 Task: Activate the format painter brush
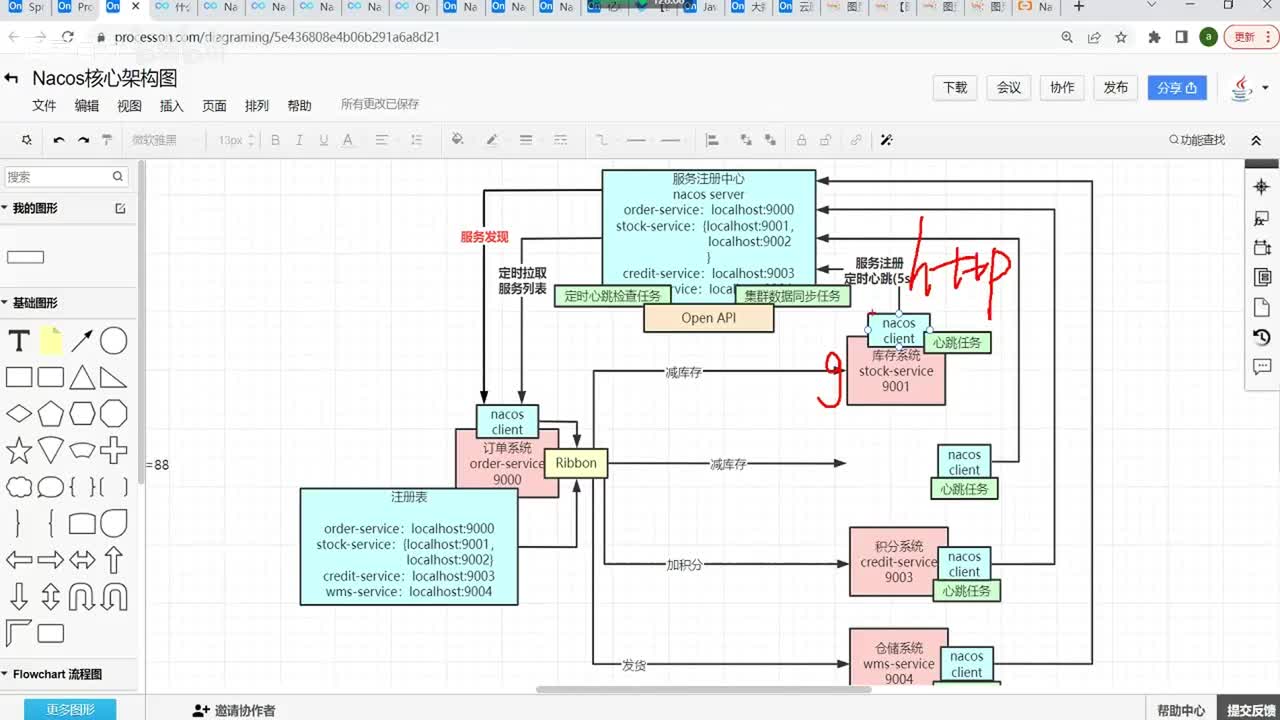[107, 140]
